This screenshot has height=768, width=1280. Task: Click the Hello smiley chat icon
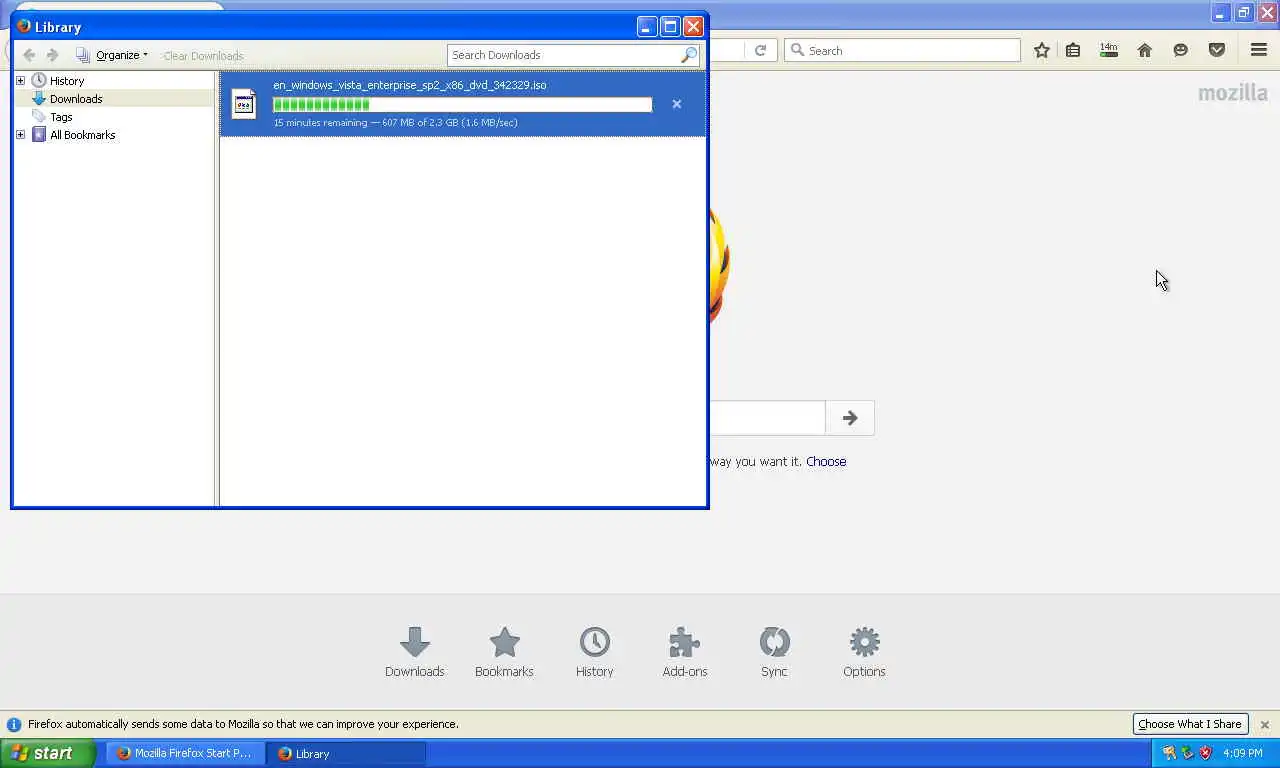click(1181, 50)
